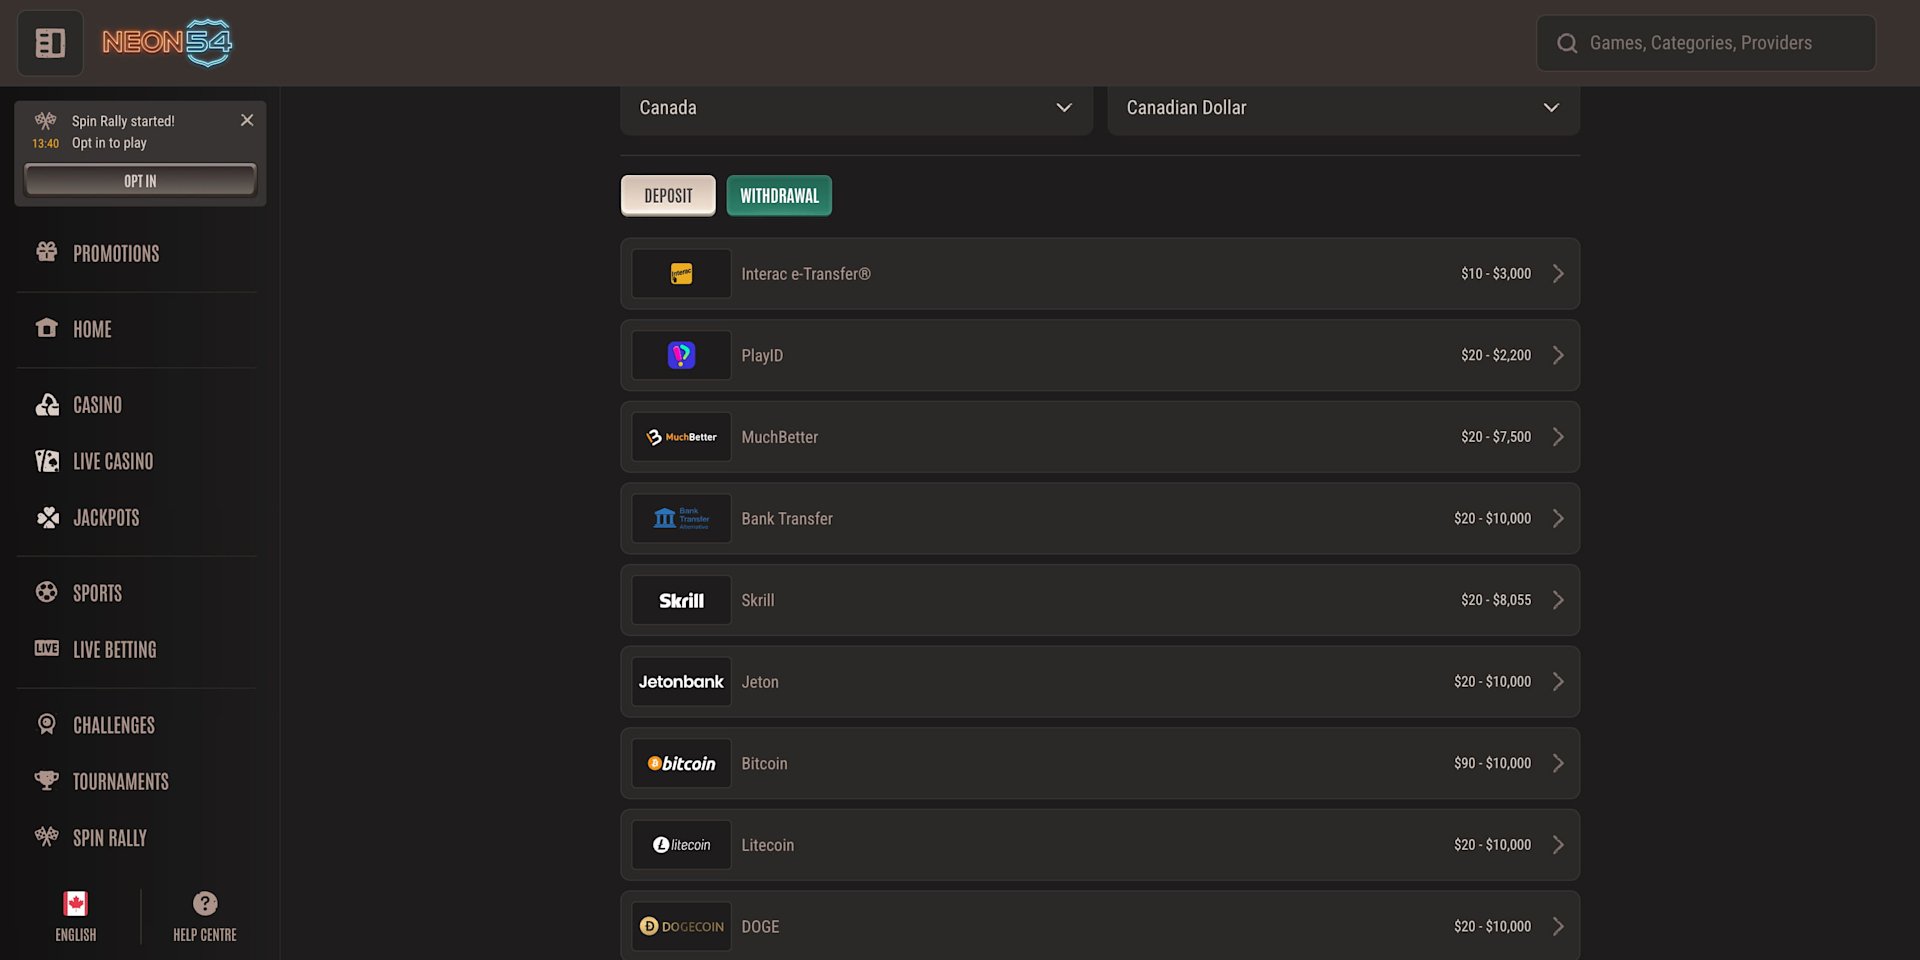Click the Bitcoin payment logo

(681, 764)
